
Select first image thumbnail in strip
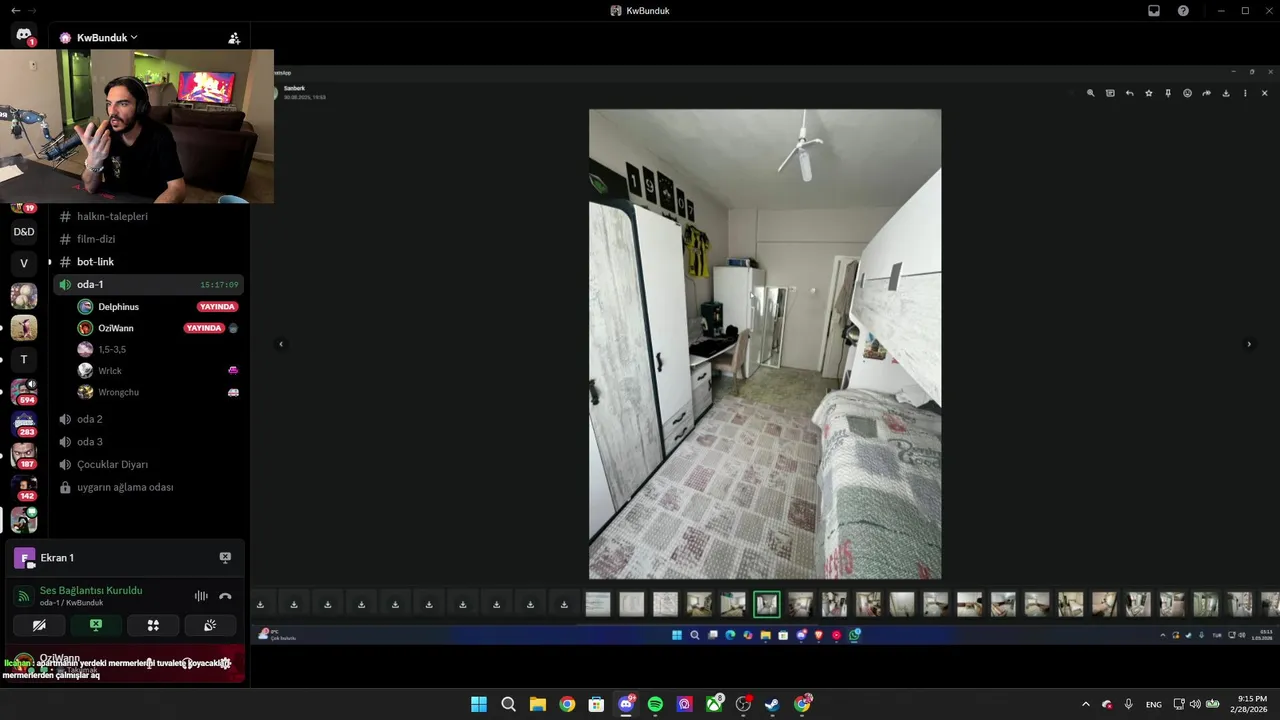click(x=598, y=604)
